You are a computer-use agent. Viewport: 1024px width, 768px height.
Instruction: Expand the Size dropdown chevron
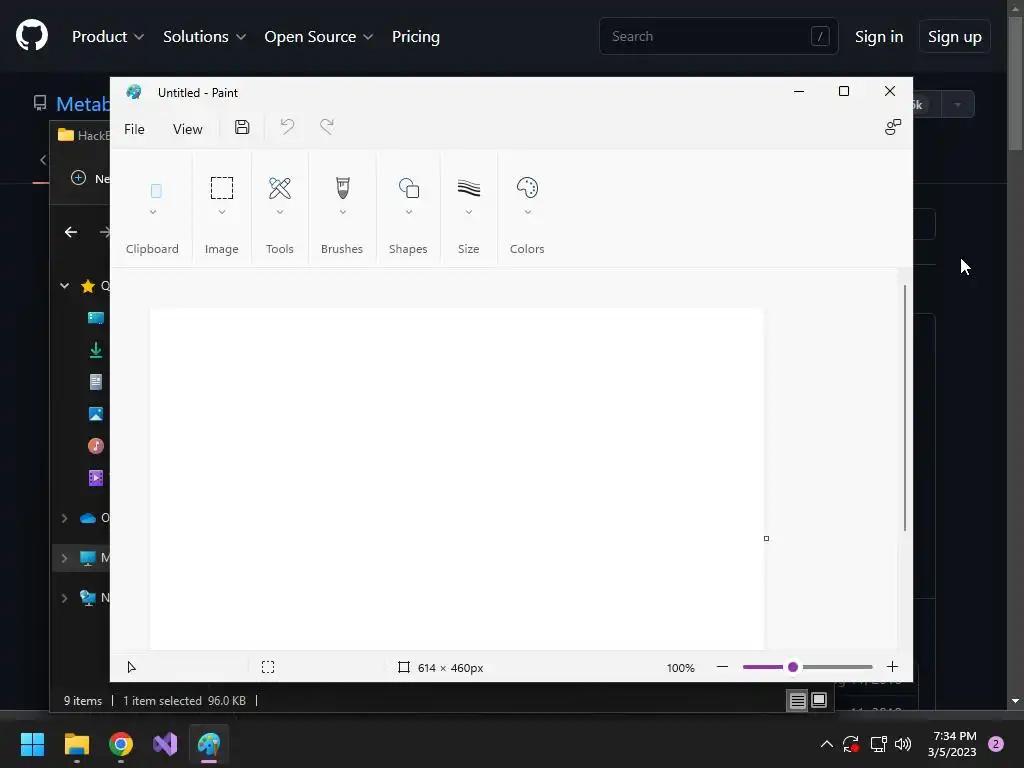point(468,212)
